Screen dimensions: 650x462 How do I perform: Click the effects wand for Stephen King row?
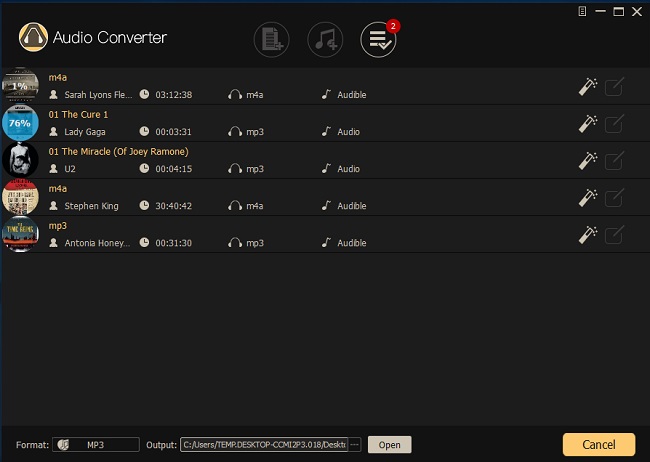pos(588,198)
